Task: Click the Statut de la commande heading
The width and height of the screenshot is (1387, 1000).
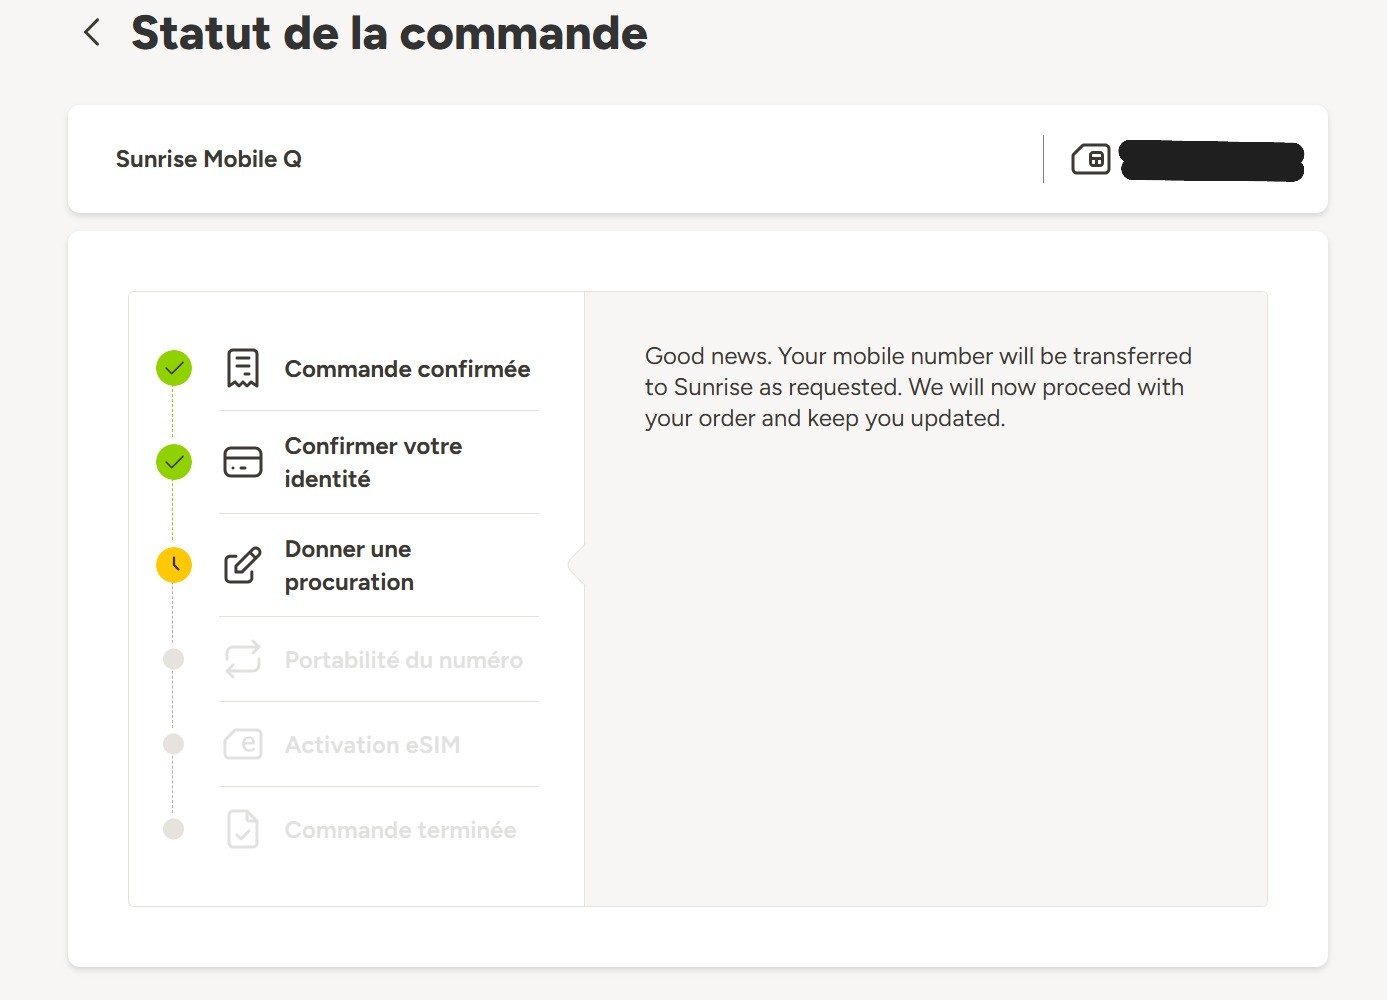Action: 389,33
